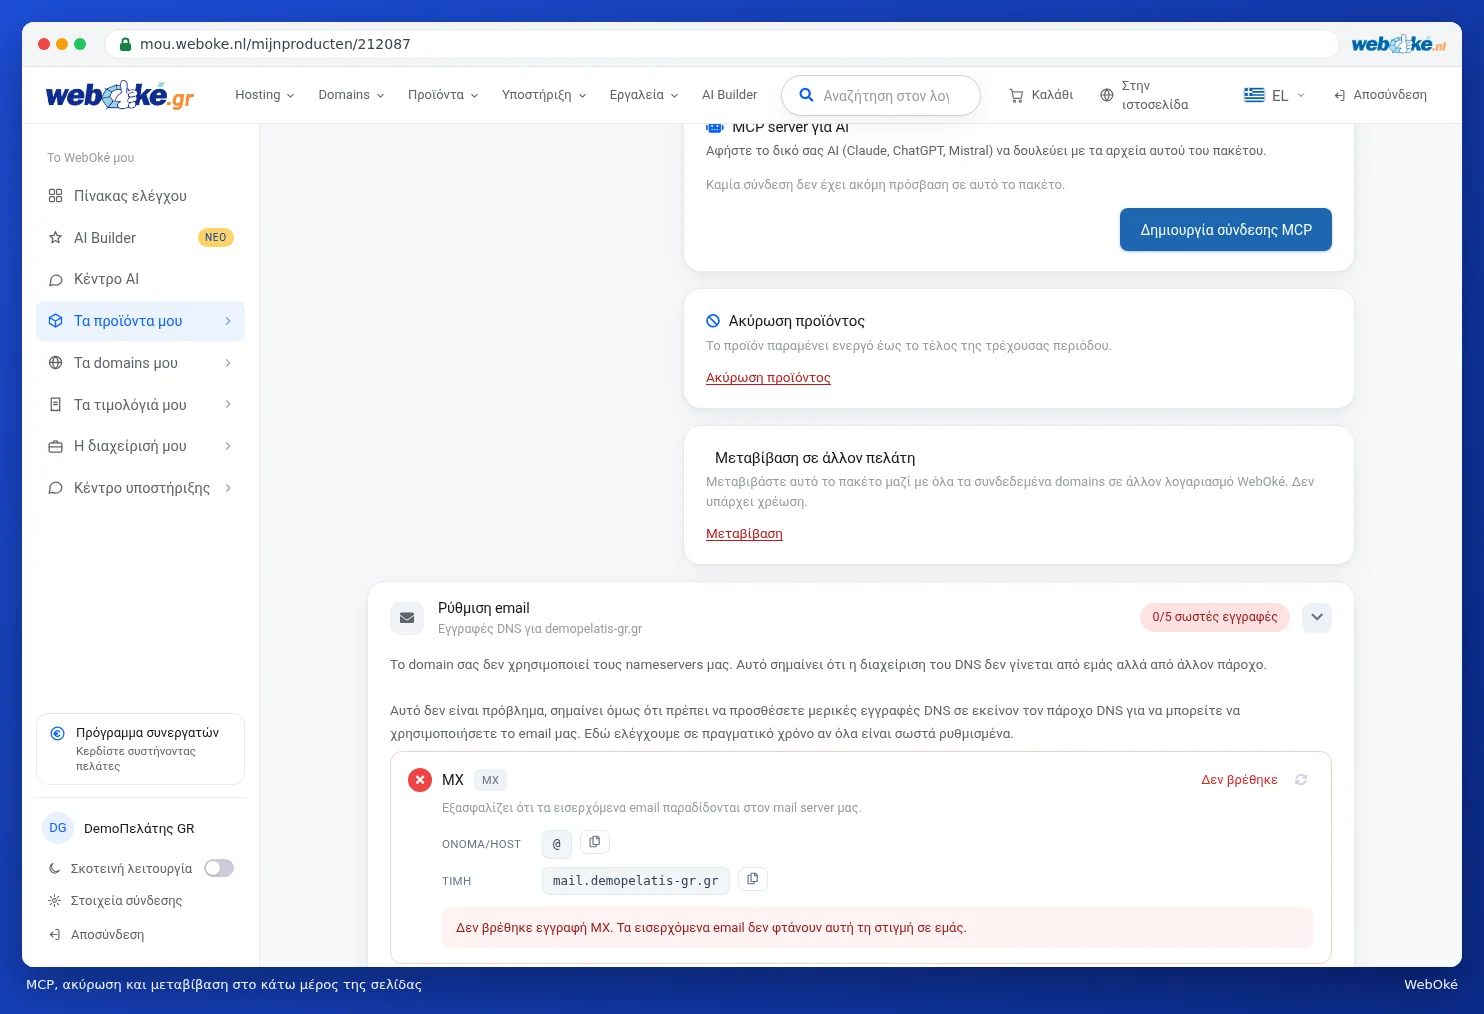Click the Τα προϊόντα μου box icon
The height and width of the screenshot is (1014, 1484).
[56, 321]
